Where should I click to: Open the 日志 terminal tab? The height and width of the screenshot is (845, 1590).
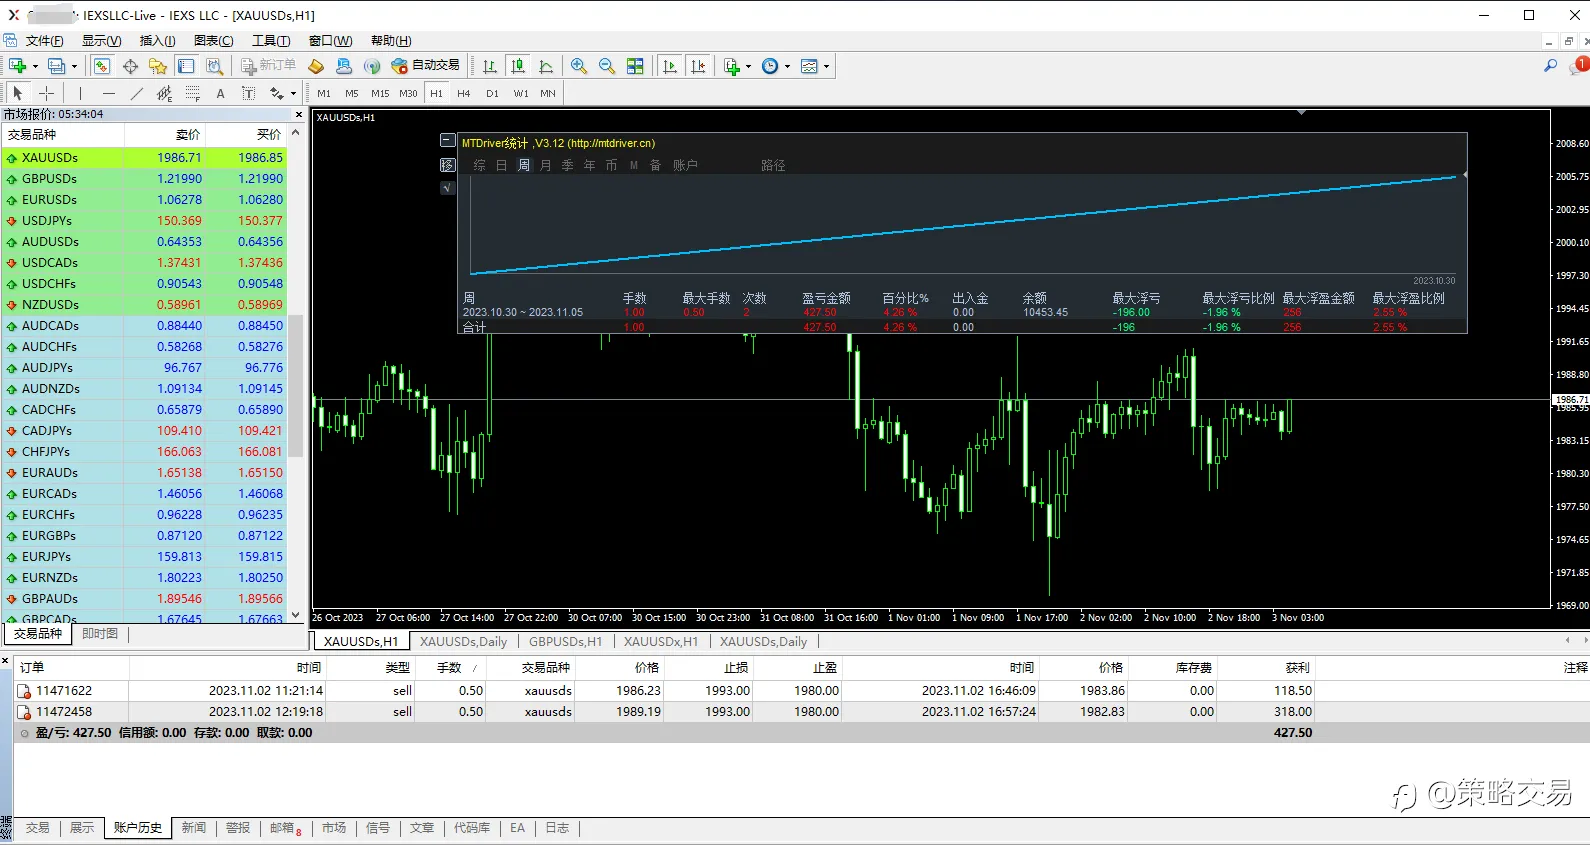coord(557,828)
